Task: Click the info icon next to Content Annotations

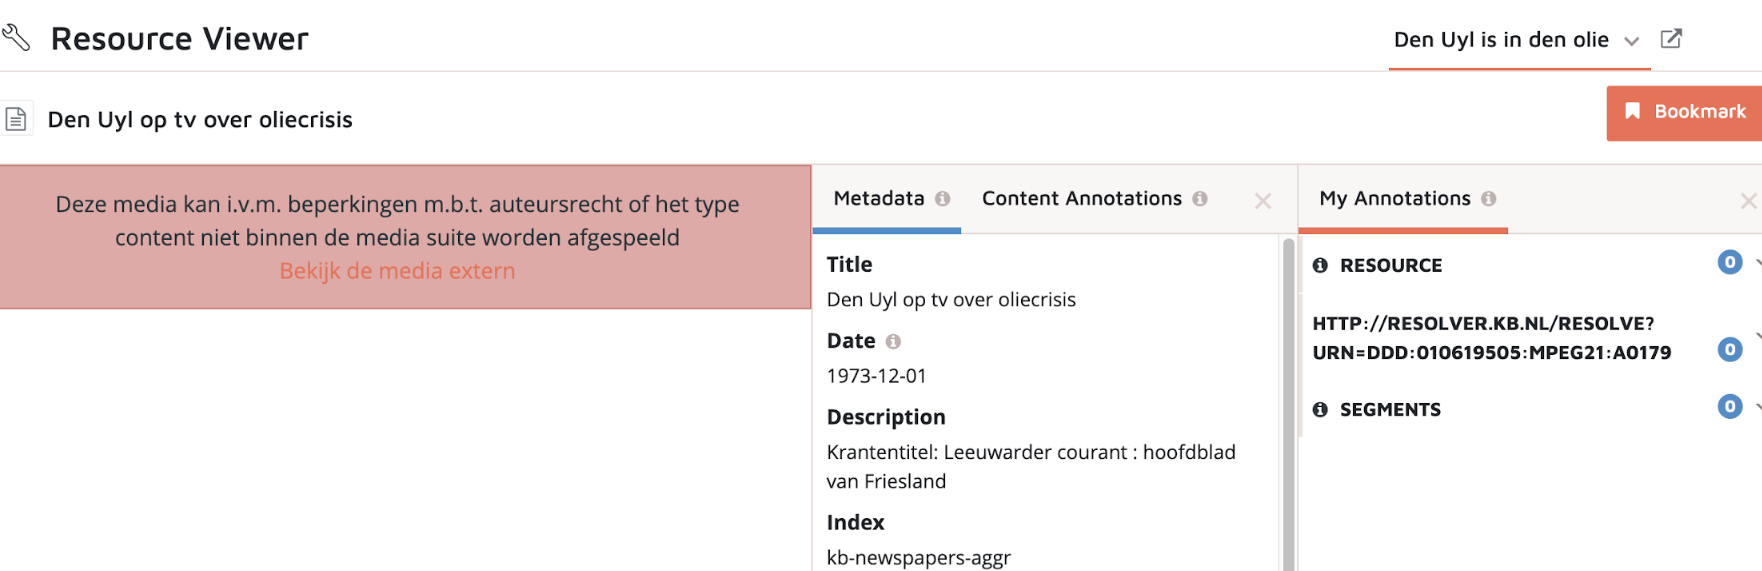Action: (1200, 199)
